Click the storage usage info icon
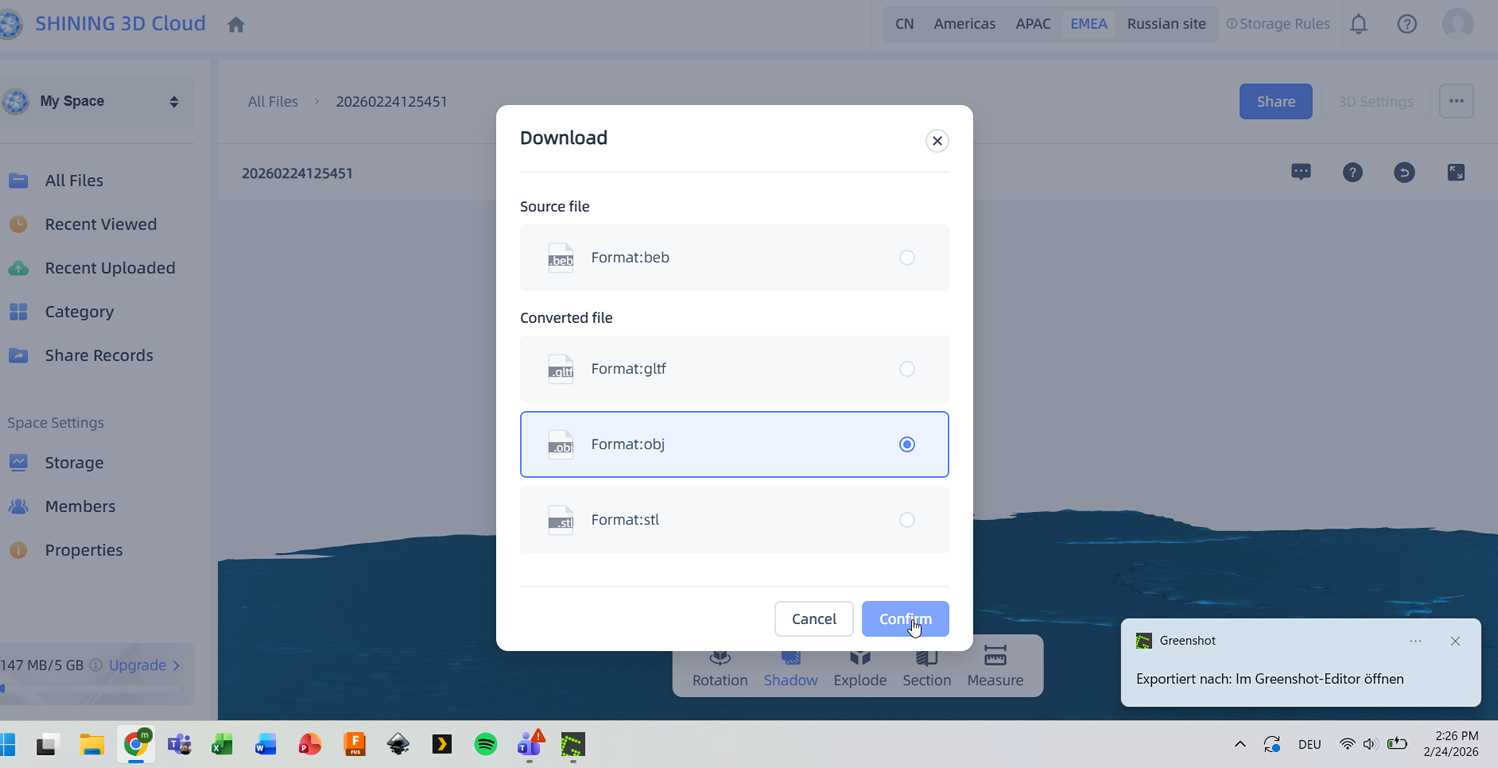Screen dimensions: 1498x768 tap(96, 665)
